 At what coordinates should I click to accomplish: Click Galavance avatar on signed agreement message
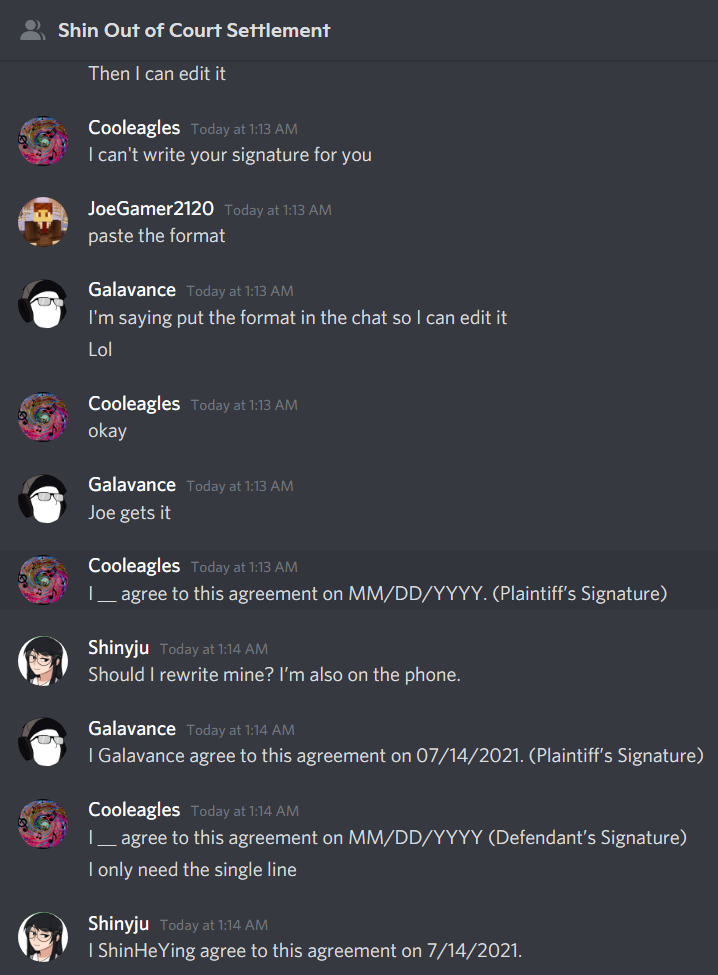43,742
